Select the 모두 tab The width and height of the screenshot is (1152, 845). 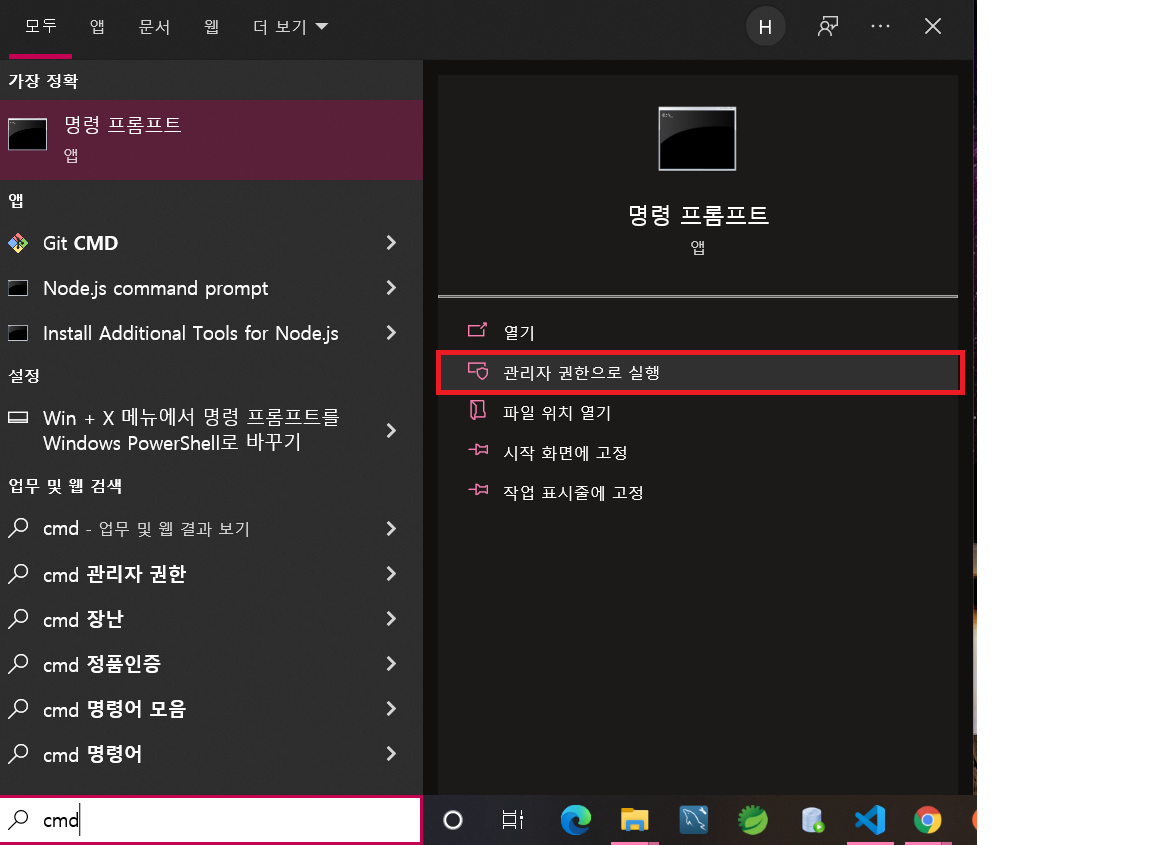click(x=40, y=26)
